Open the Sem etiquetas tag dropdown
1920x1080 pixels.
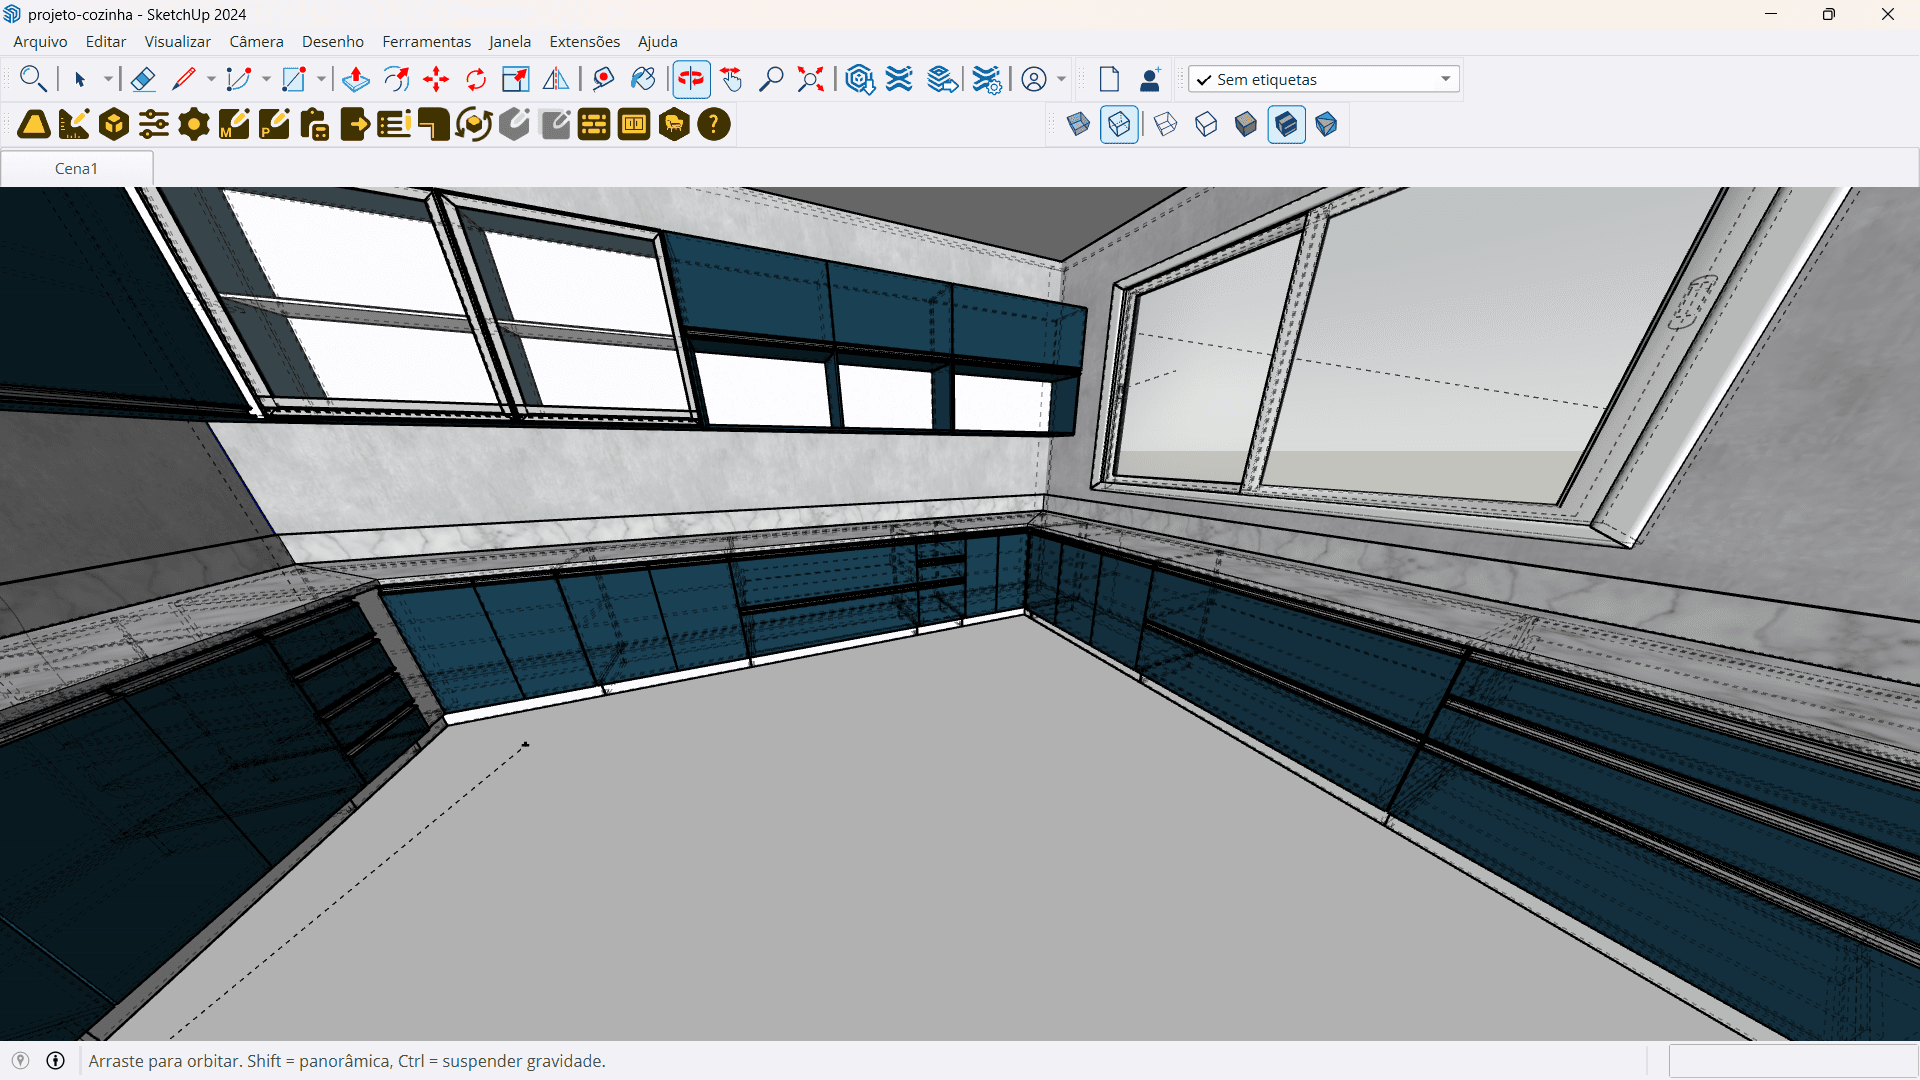tap(1324, 79)
